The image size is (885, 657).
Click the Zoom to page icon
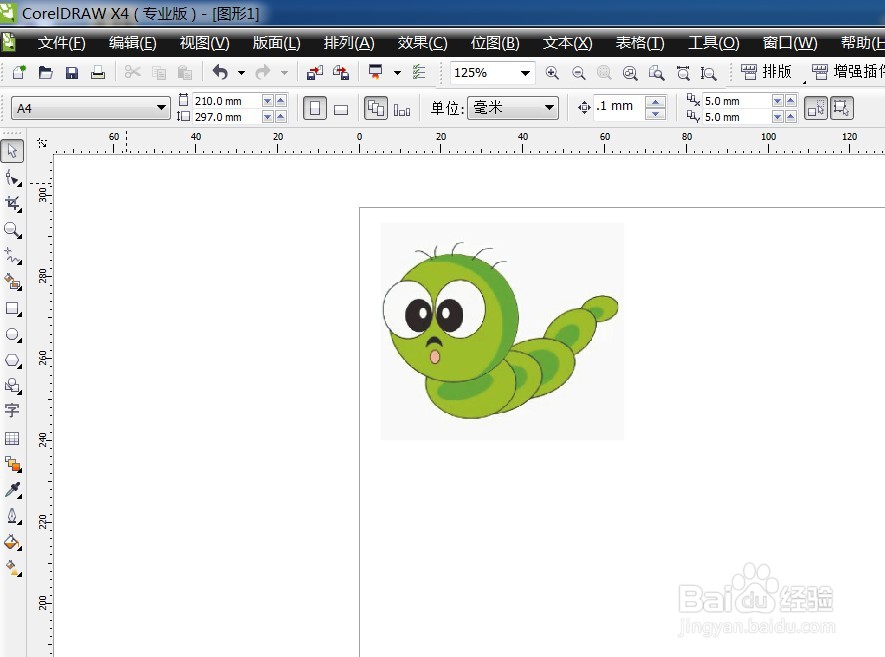[656, 73]
